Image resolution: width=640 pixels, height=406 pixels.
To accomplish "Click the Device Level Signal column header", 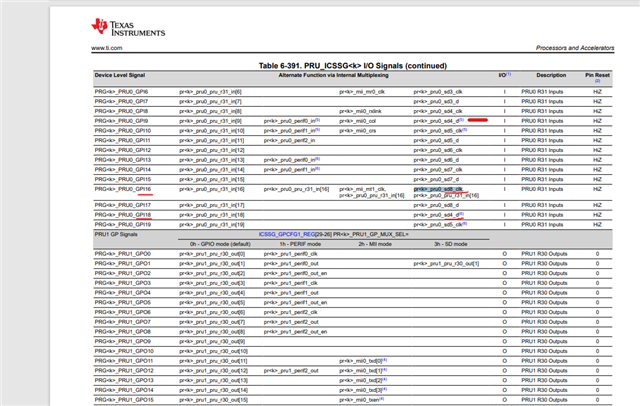I will [120, 75].
